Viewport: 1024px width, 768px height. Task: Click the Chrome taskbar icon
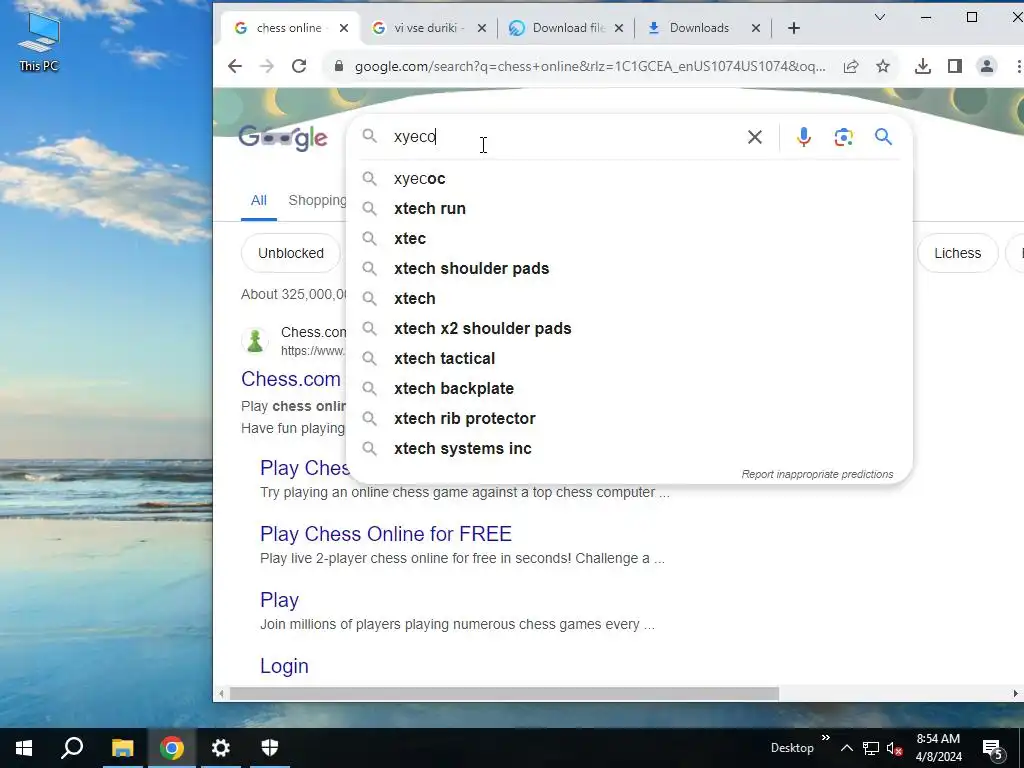[x=172, y=748]
